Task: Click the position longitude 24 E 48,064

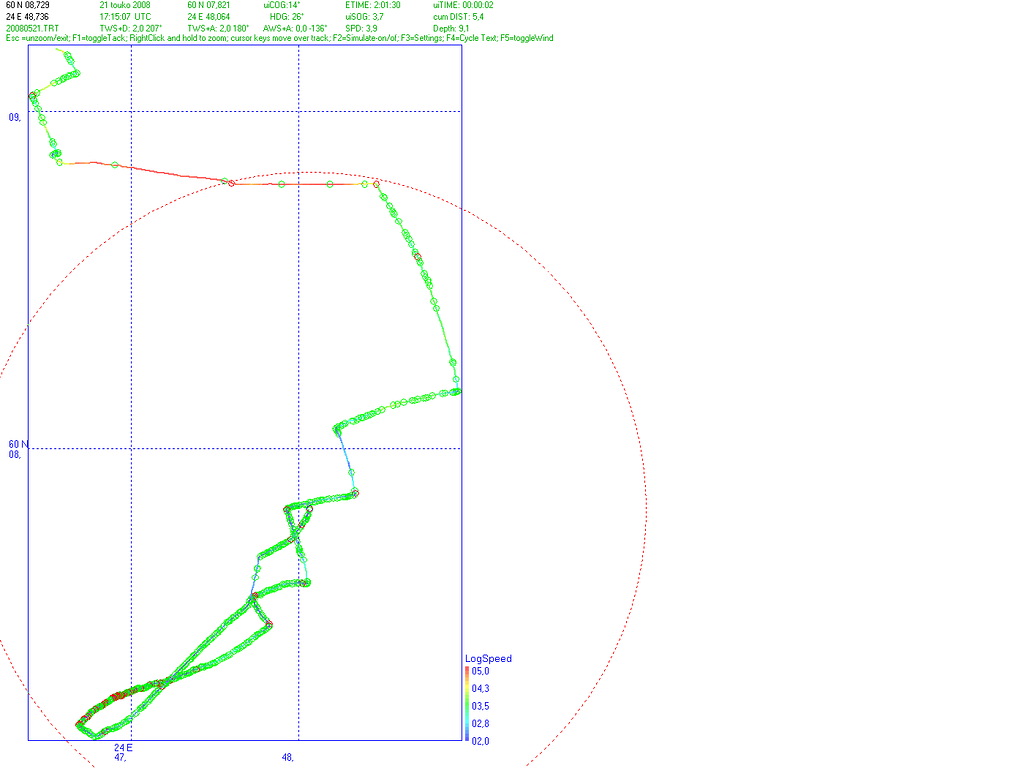Action: point(208,17)
